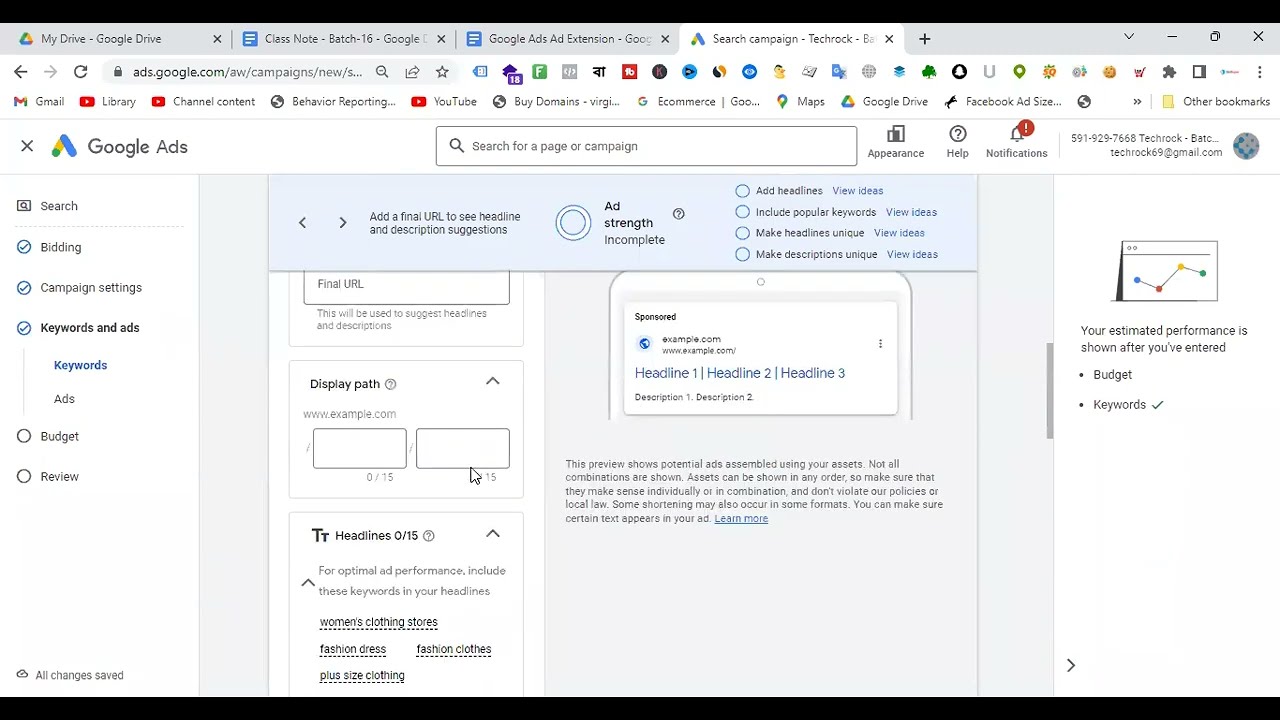Click the Ad strength help icon
Image resolution: width=1280 pixels, height=720 pixels.
pos(679,214)
